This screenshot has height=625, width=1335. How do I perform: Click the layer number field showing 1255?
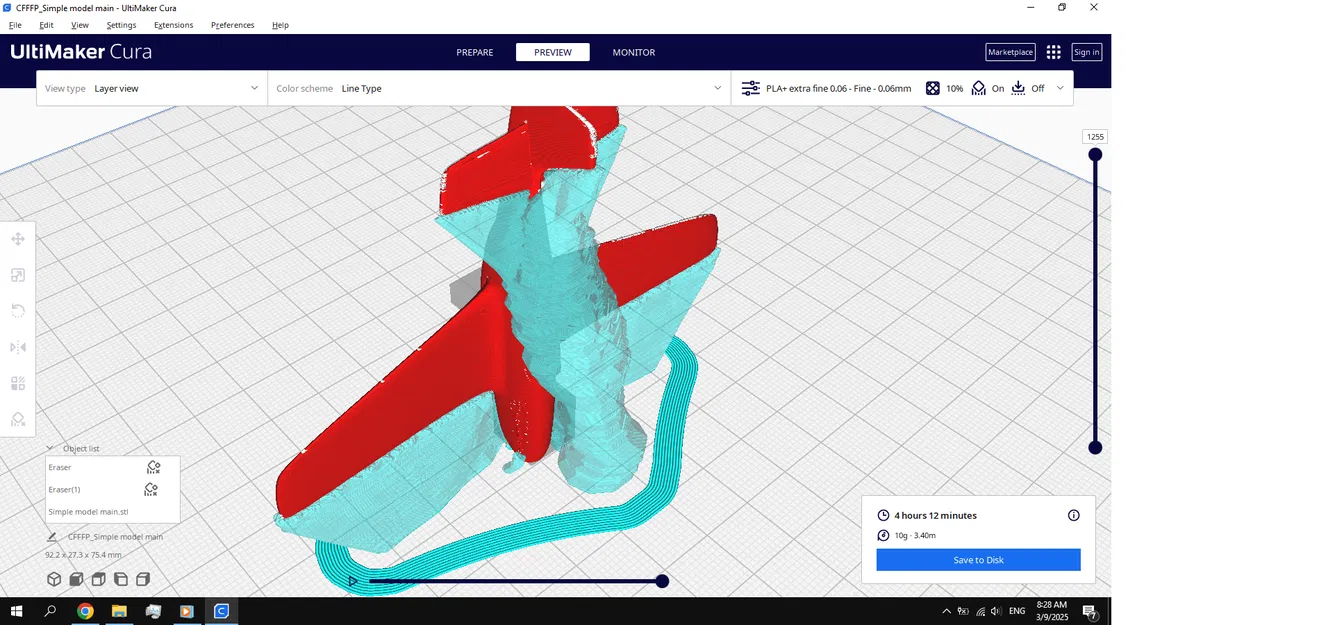[x=1095, y=137]
